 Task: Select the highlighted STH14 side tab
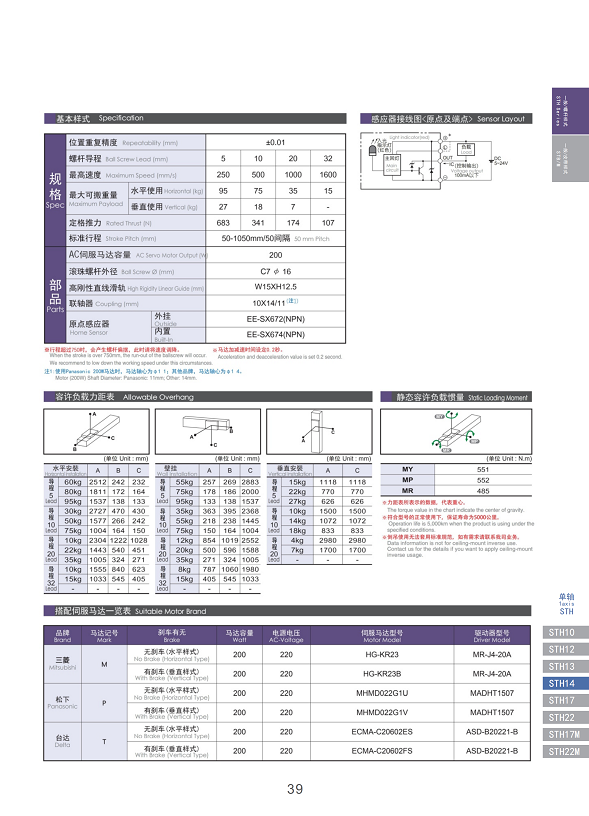point(565,683)
